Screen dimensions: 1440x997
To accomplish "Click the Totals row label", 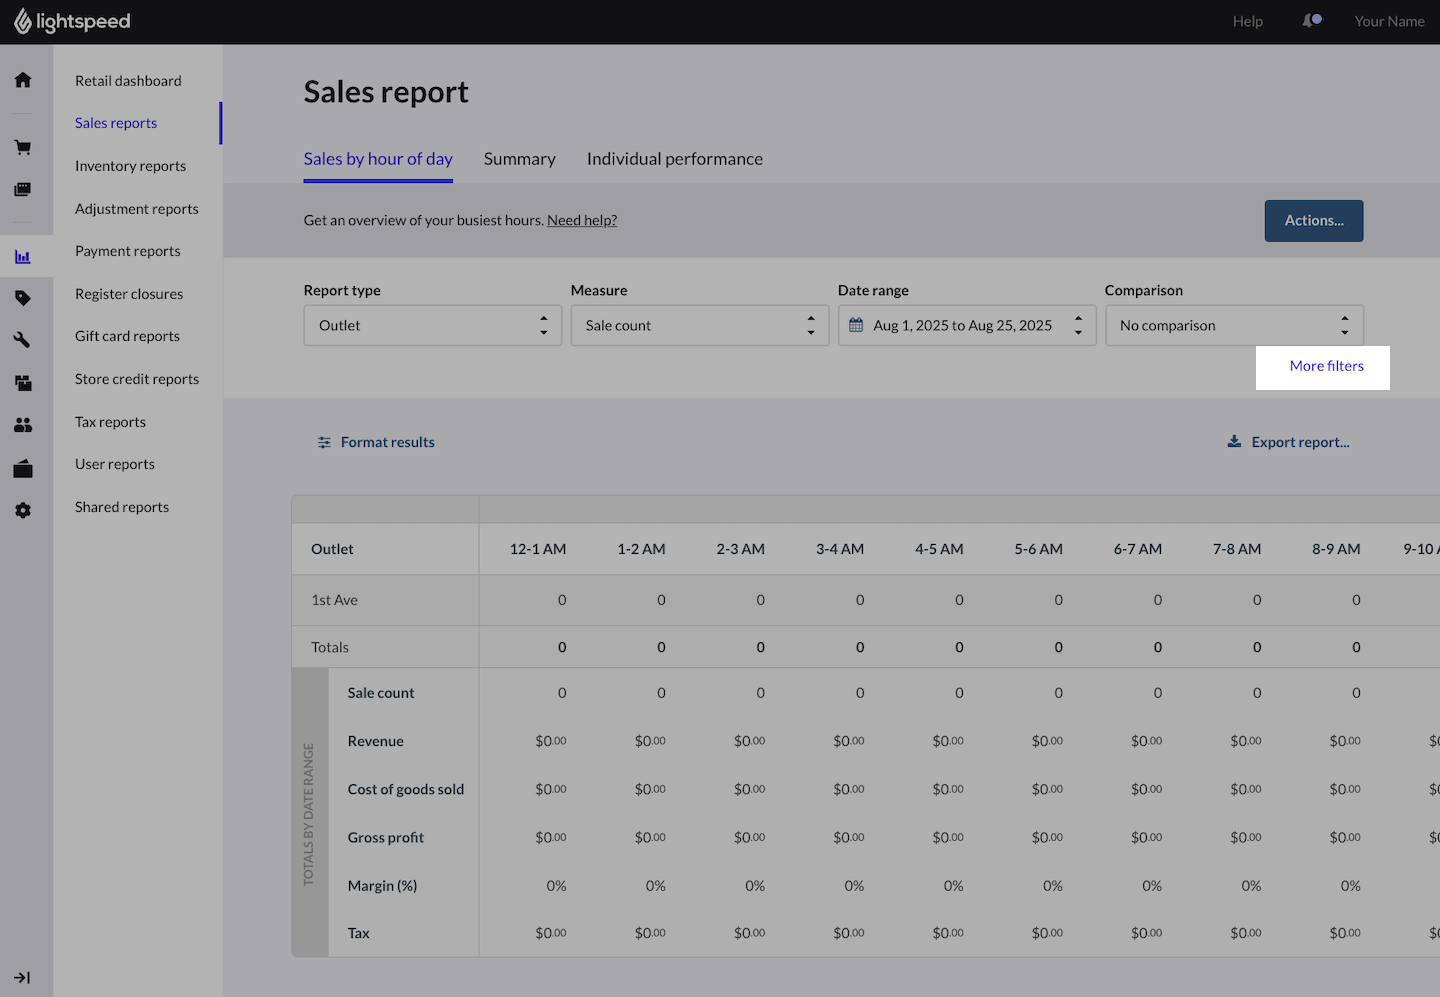I will click(x=330, y=647).
